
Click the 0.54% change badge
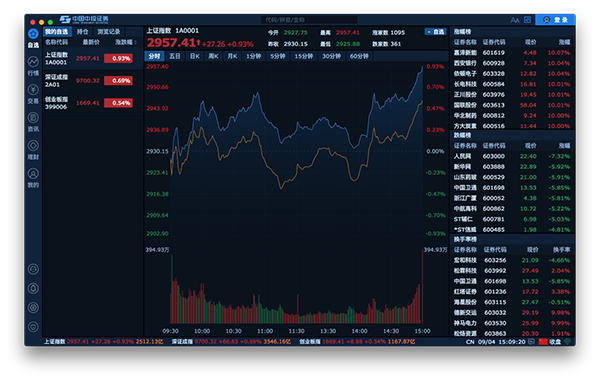pyautogui.click(x=118, y=103)
